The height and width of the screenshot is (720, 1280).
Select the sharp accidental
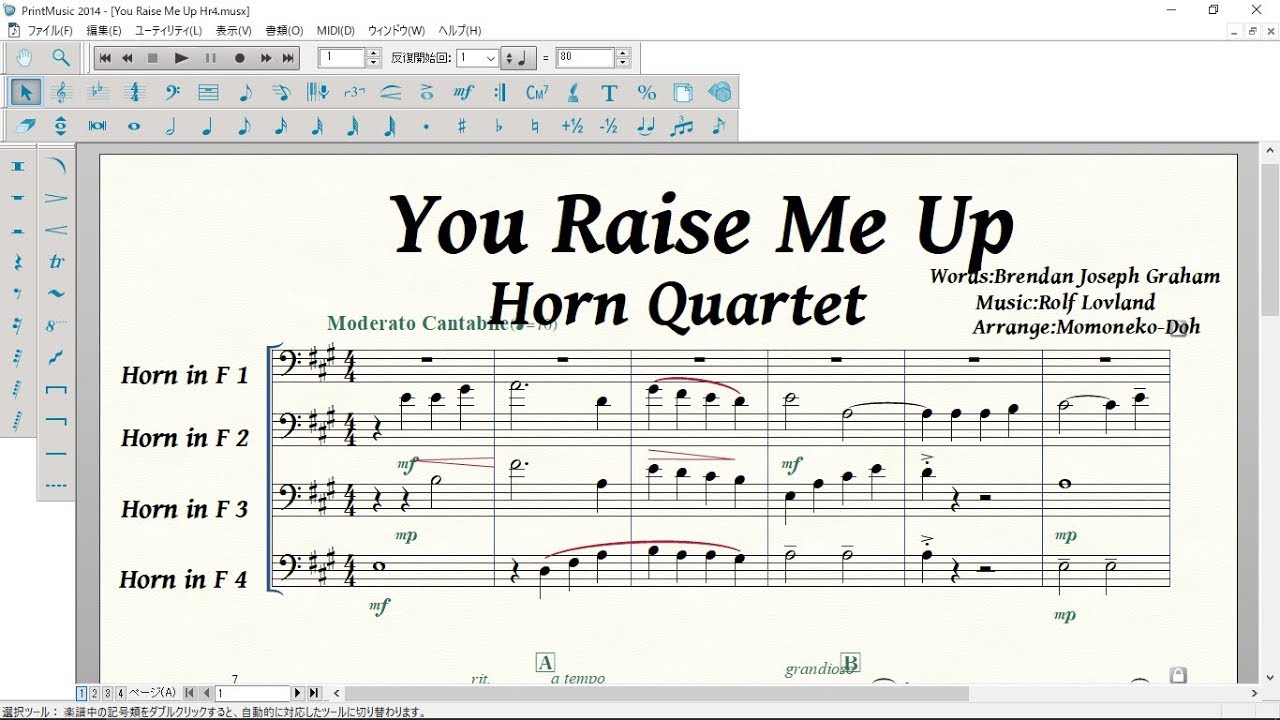tap(462, 127)
